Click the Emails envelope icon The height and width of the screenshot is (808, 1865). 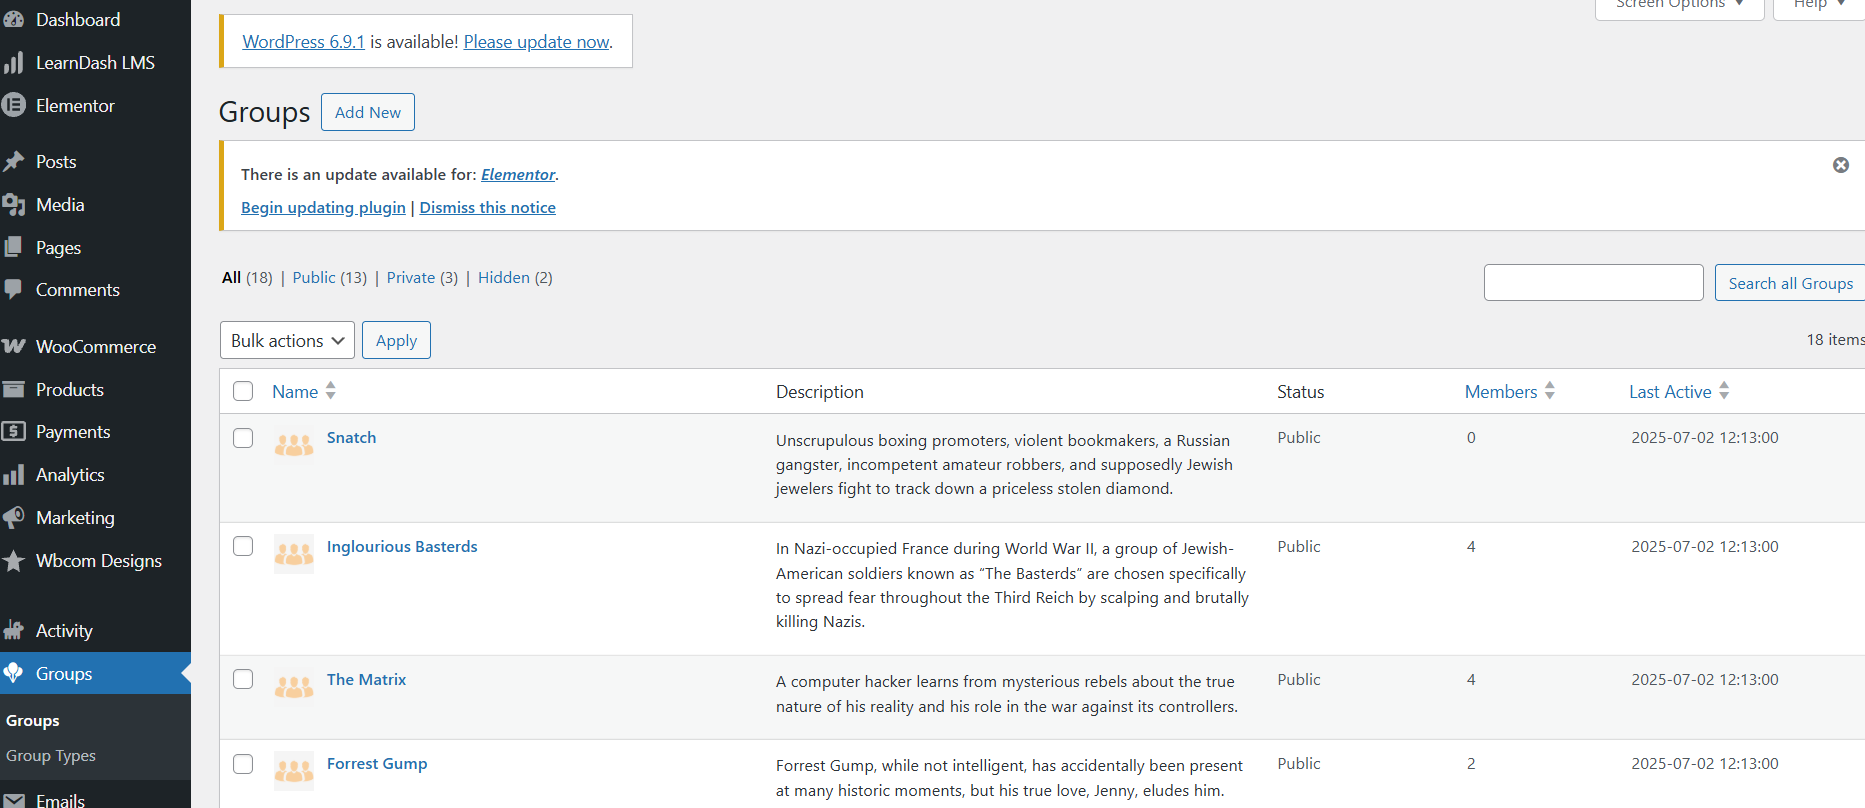point(13,800)
